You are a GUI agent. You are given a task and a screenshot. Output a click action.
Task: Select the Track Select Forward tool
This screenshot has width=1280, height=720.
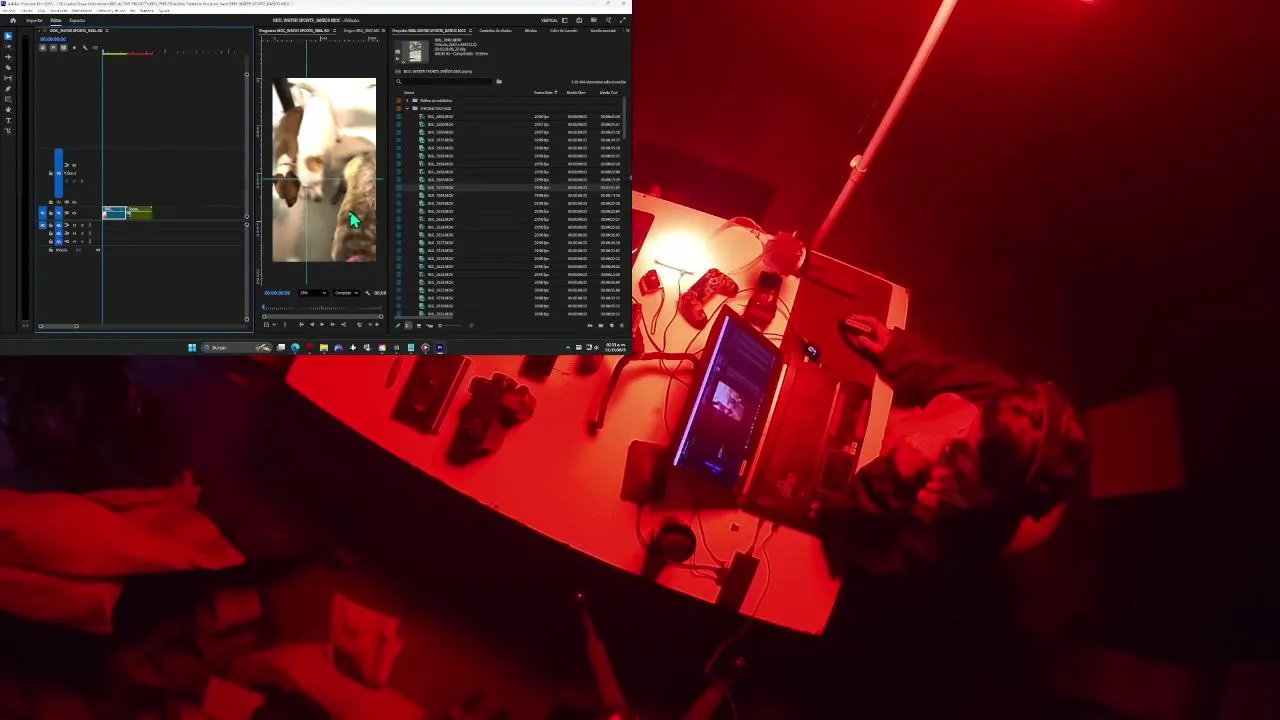(x=8, y=46)
